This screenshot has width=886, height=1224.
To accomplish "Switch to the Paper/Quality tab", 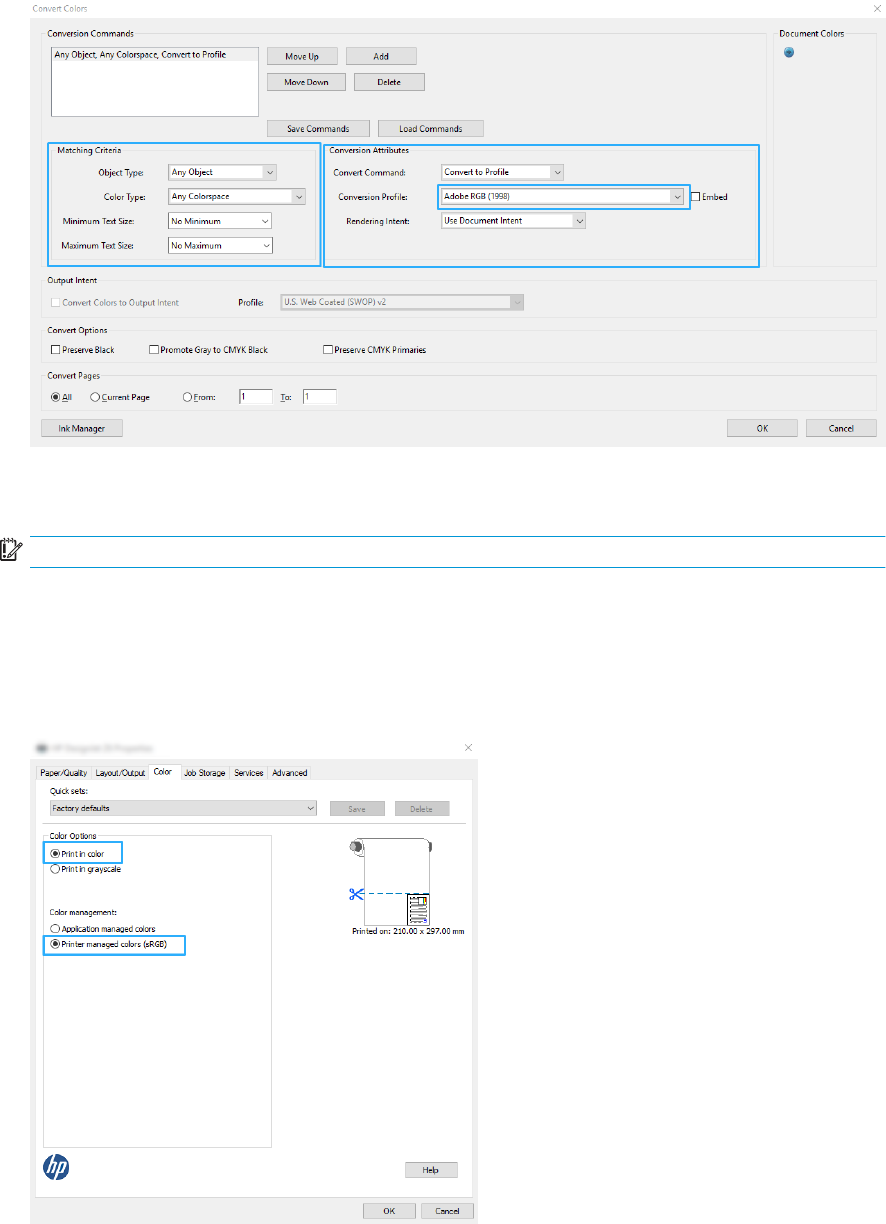I will click(x=65, y=772).
